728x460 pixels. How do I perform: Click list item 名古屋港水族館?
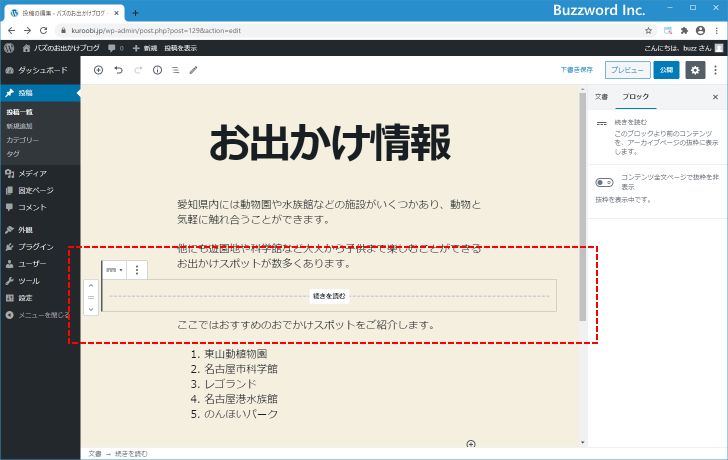click(x=241, y=399)
